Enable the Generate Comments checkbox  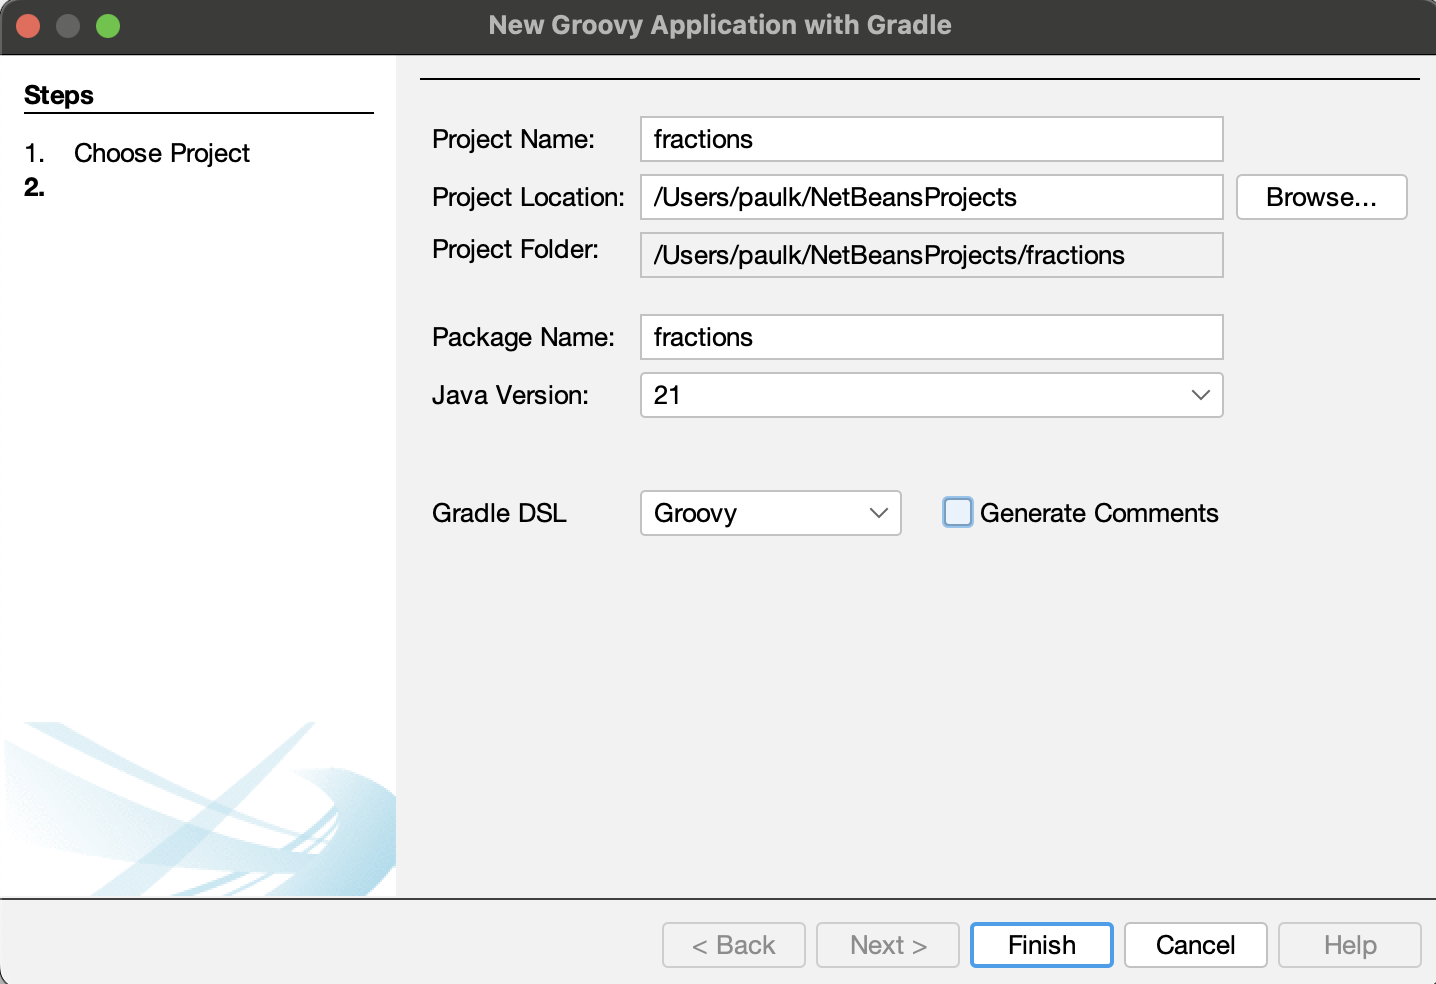(x=957, y=513)
